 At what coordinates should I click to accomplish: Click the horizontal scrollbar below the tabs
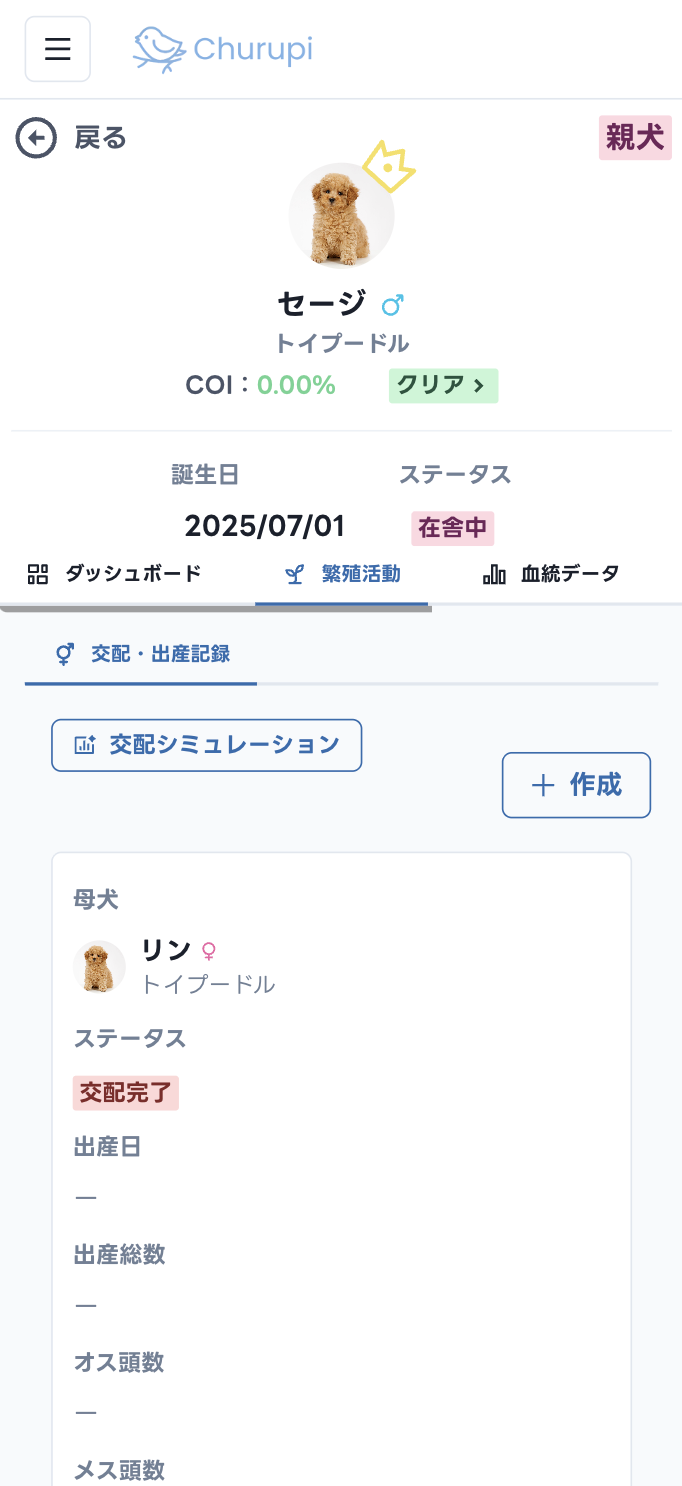point(216,606)
